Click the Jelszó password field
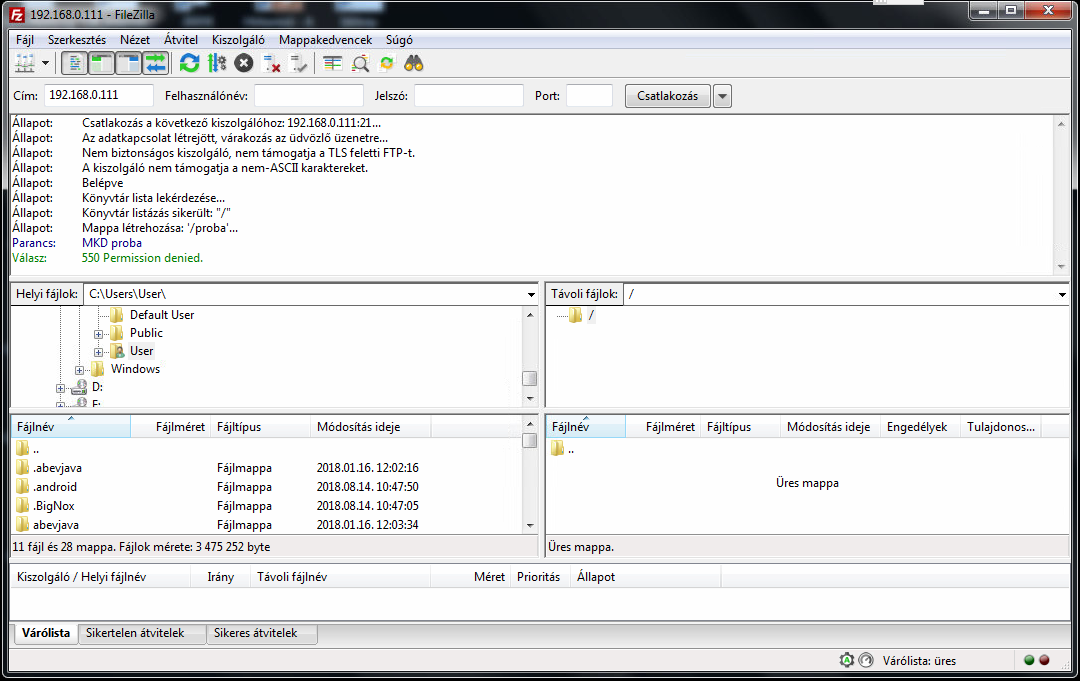The width and height of the screenshot is (1080, 681). (468, 96)
